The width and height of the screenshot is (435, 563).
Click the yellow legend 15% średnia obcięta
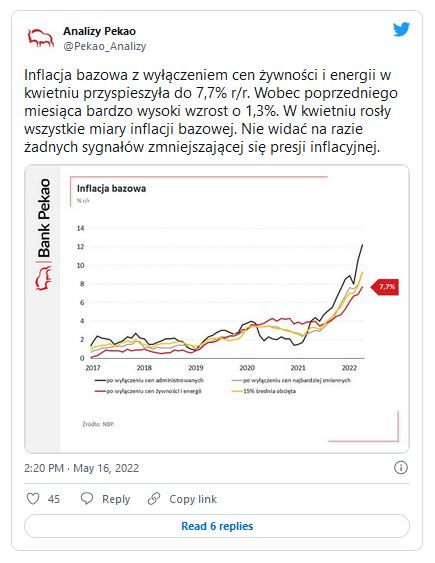pyautogui.click(x=264, y=391)
